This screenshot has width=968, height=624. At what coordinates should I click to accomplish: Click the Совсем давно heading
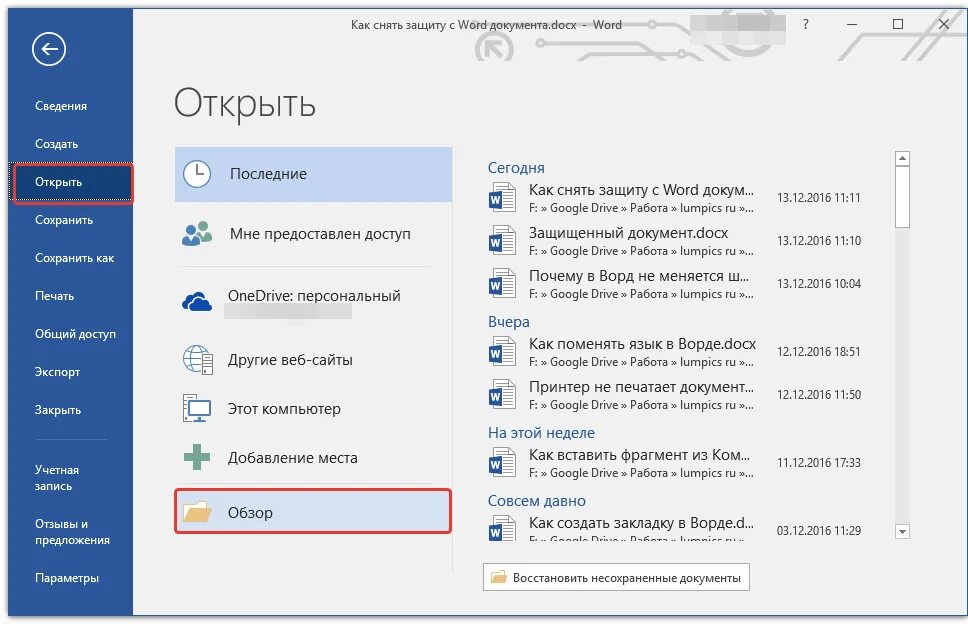click(x=536, y=501)
